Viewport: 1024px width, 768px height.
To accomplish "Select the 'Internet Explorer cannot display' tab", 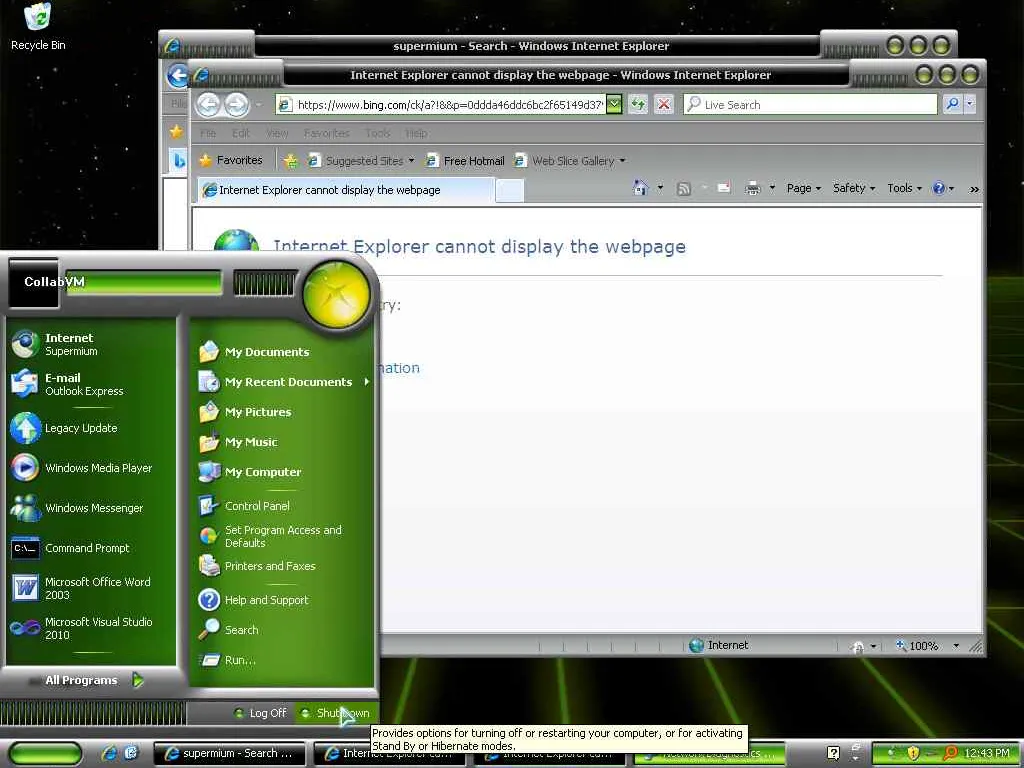I will pyautogui.click(x=345, y=190).
